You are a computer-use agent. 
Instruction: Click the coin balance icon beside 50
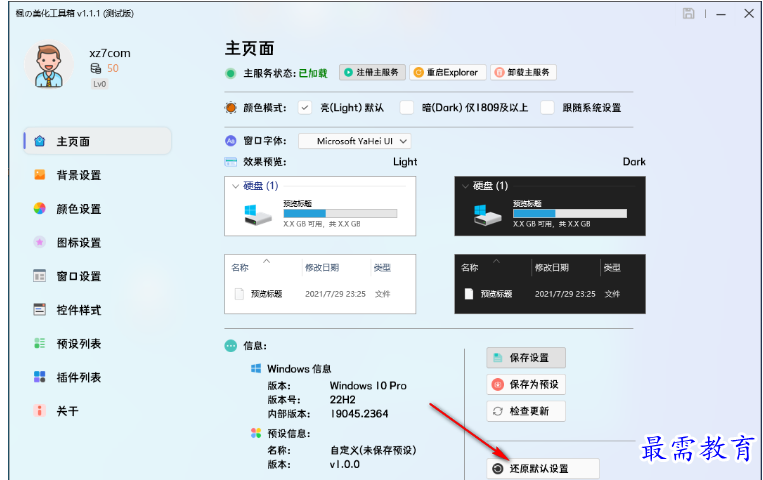point(96,68)
